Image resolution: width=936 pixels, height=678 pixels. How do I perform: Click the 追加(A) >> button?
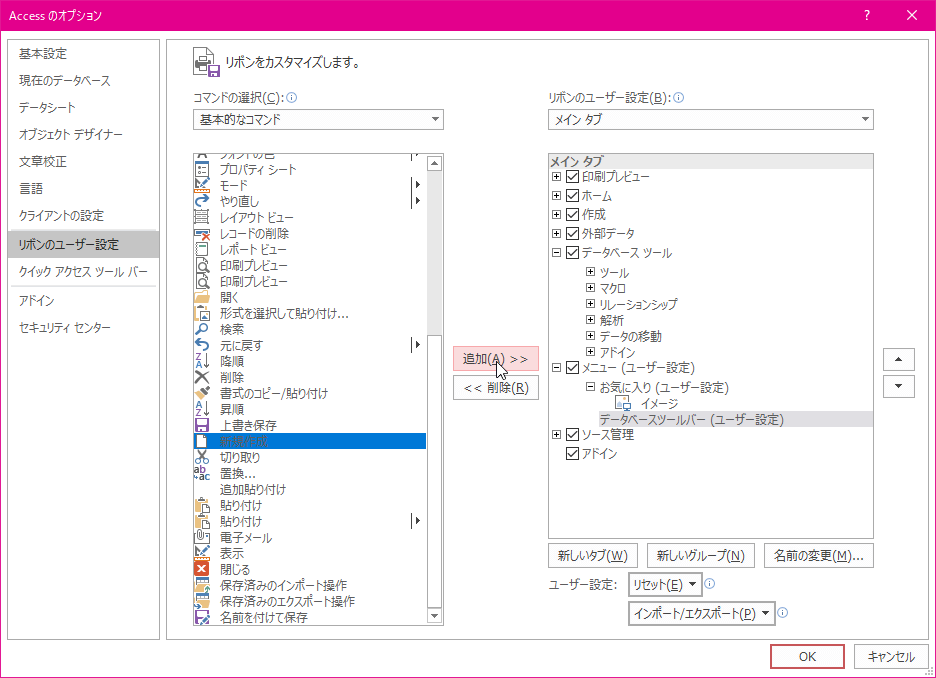tap(495, 359)
